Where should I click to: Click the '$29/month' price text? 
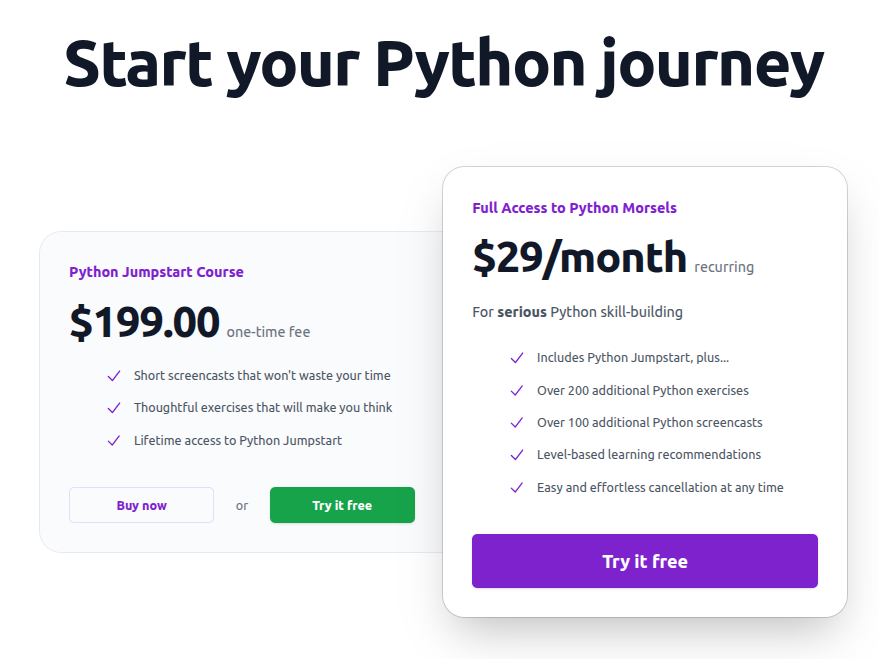point(579,258)
